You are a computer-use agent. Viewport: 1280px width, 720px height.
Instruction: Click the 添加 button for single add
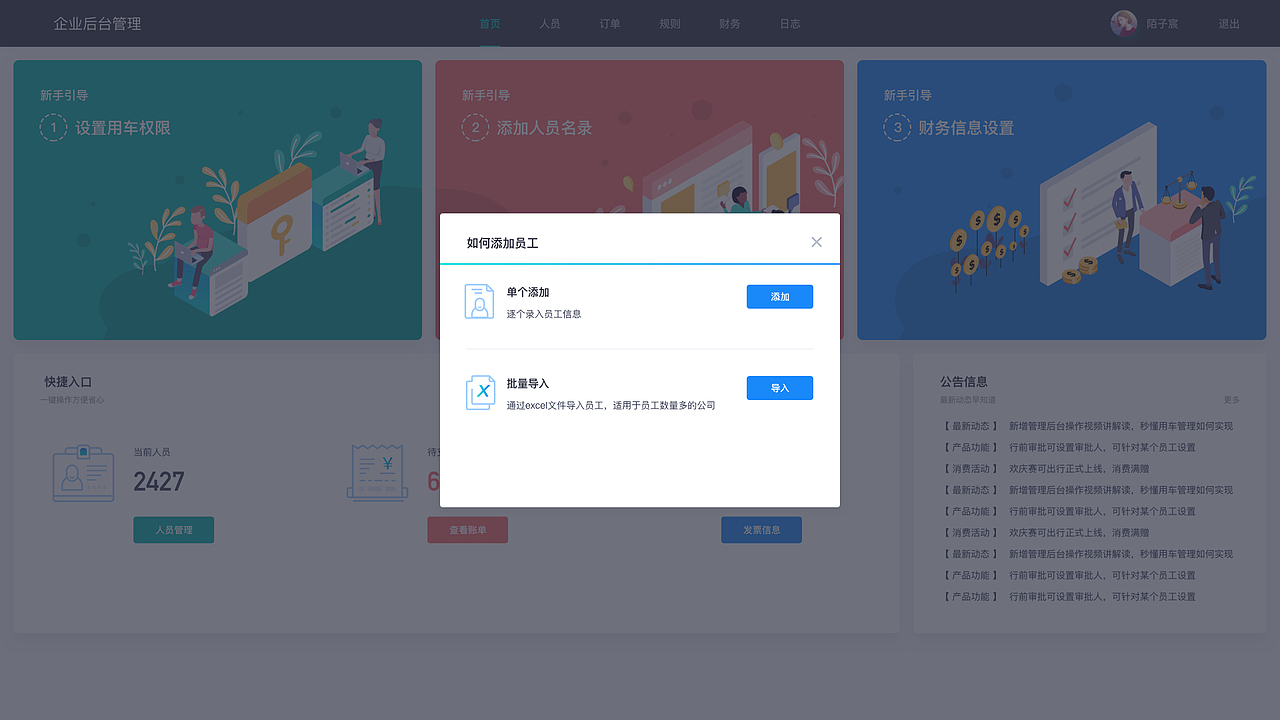[x=780, y=297]
